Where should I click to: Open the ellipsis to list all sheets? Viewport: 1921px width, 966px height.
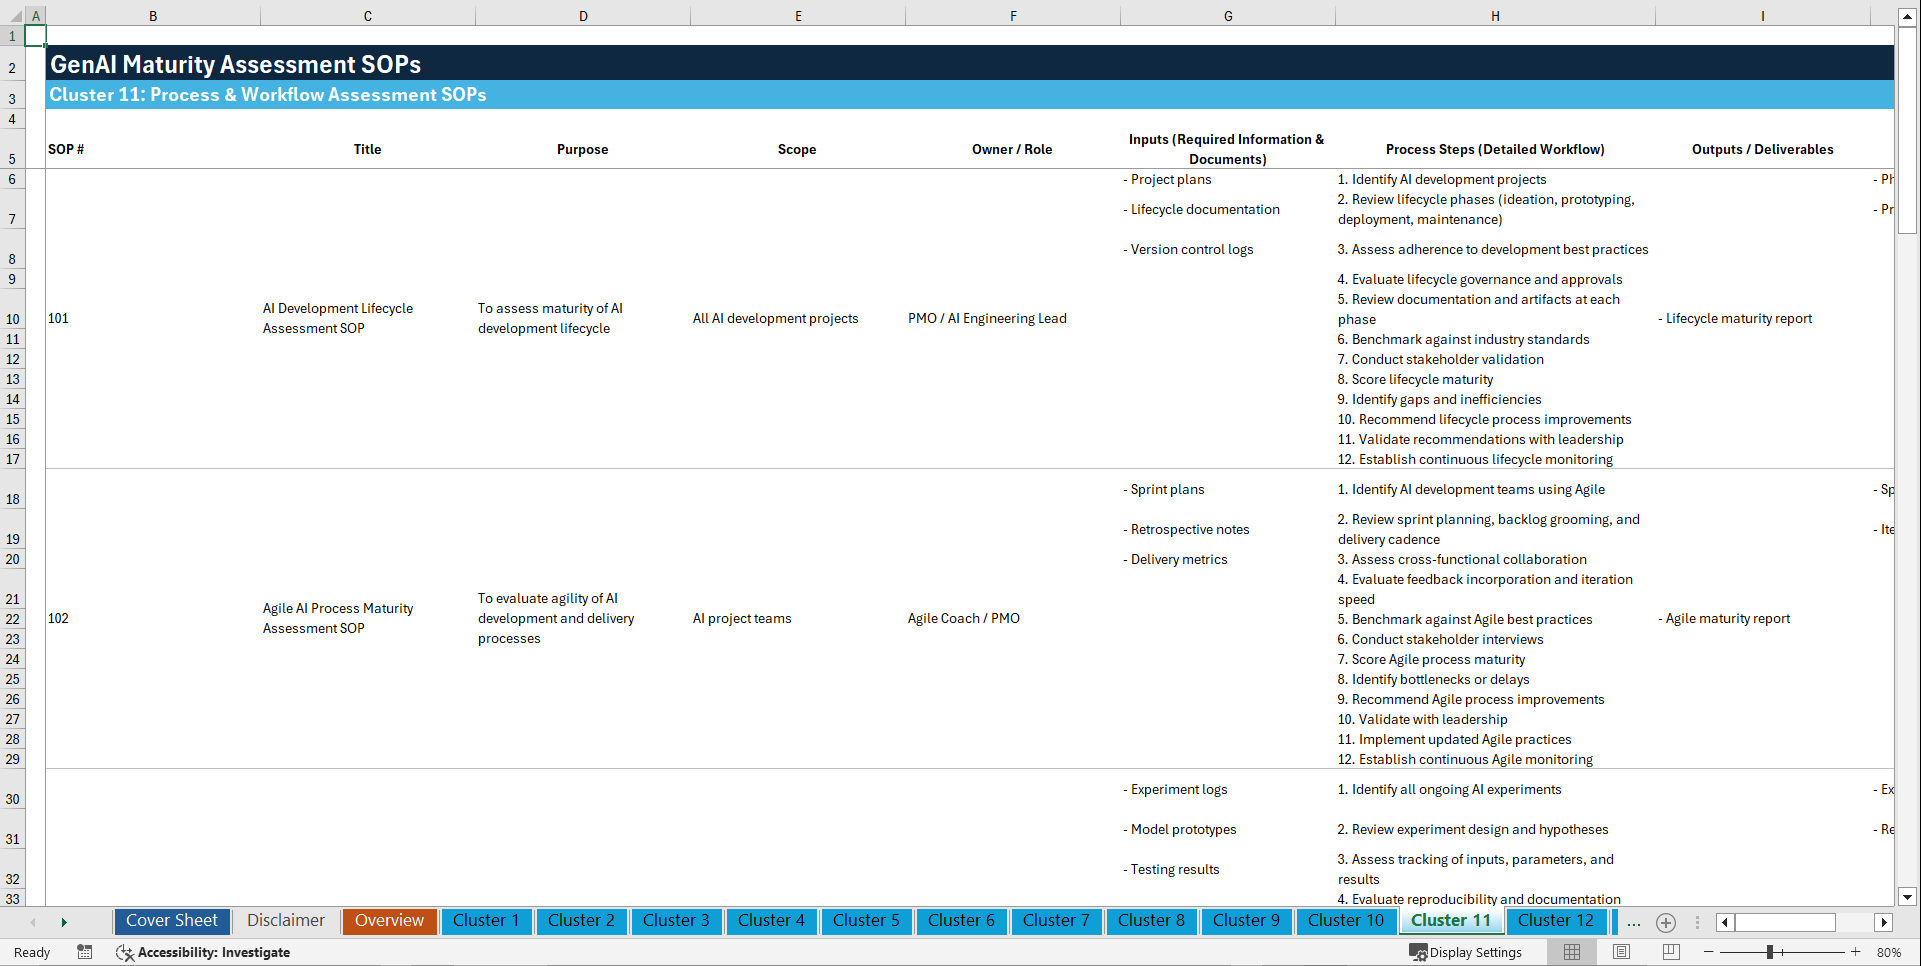click(1634, 922)
